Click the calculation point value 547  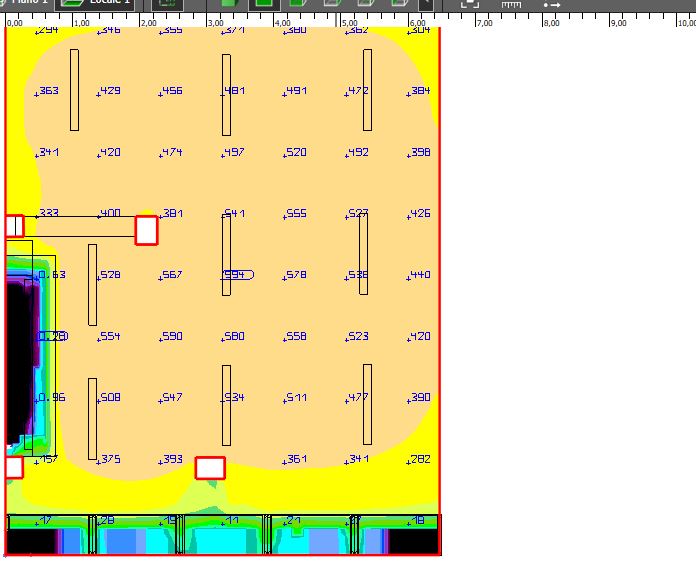172,397
